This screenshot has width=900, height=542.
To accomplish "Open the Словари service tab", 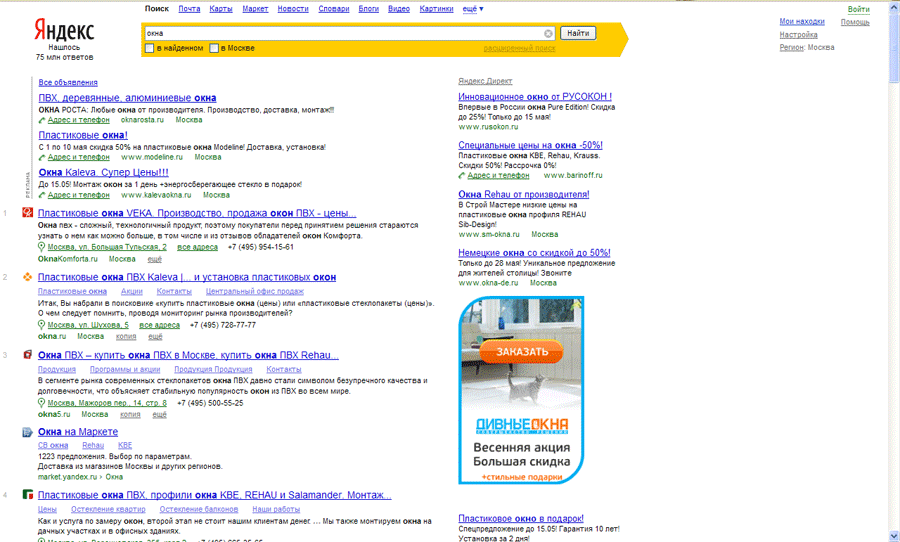I will 334,9.
